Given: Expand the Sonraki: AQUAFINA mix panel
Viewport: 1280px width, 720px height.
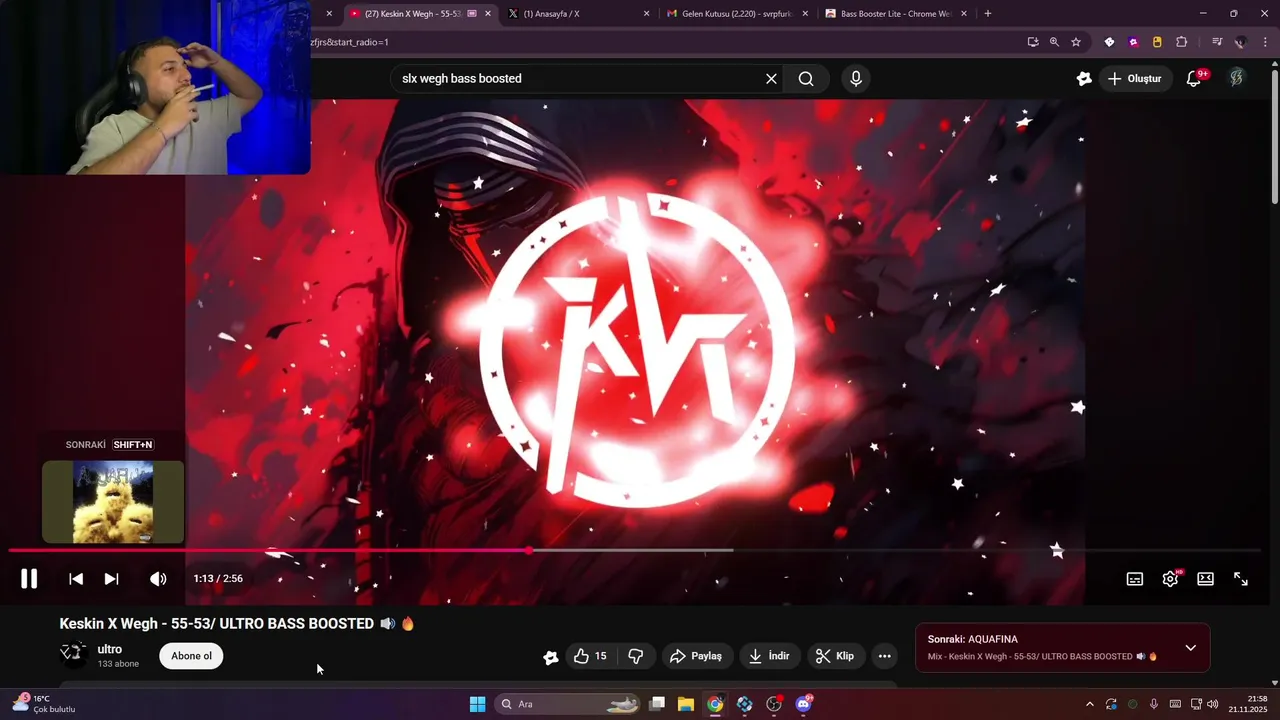Looking at the screenshot, I should click(x=1190, y=648).
